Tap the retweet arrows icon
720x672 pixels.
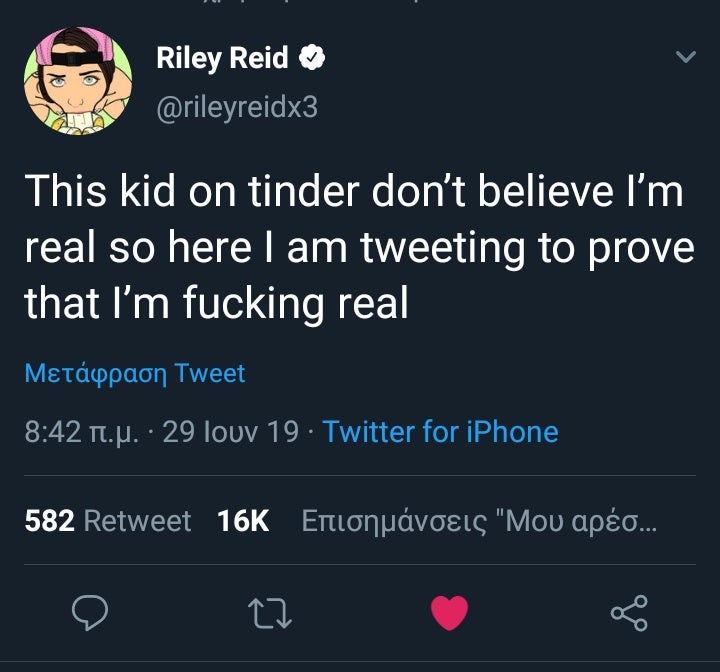coord(270,613)
